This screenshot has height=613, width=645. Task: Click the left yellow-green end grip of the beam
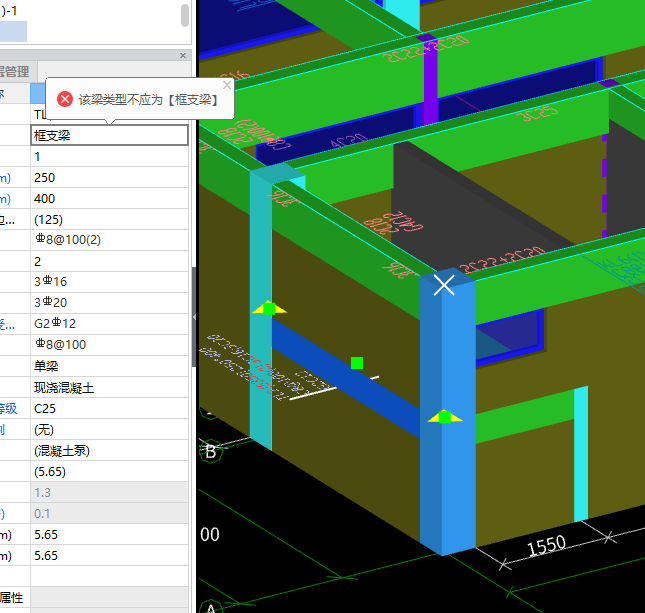click(269, 308)
